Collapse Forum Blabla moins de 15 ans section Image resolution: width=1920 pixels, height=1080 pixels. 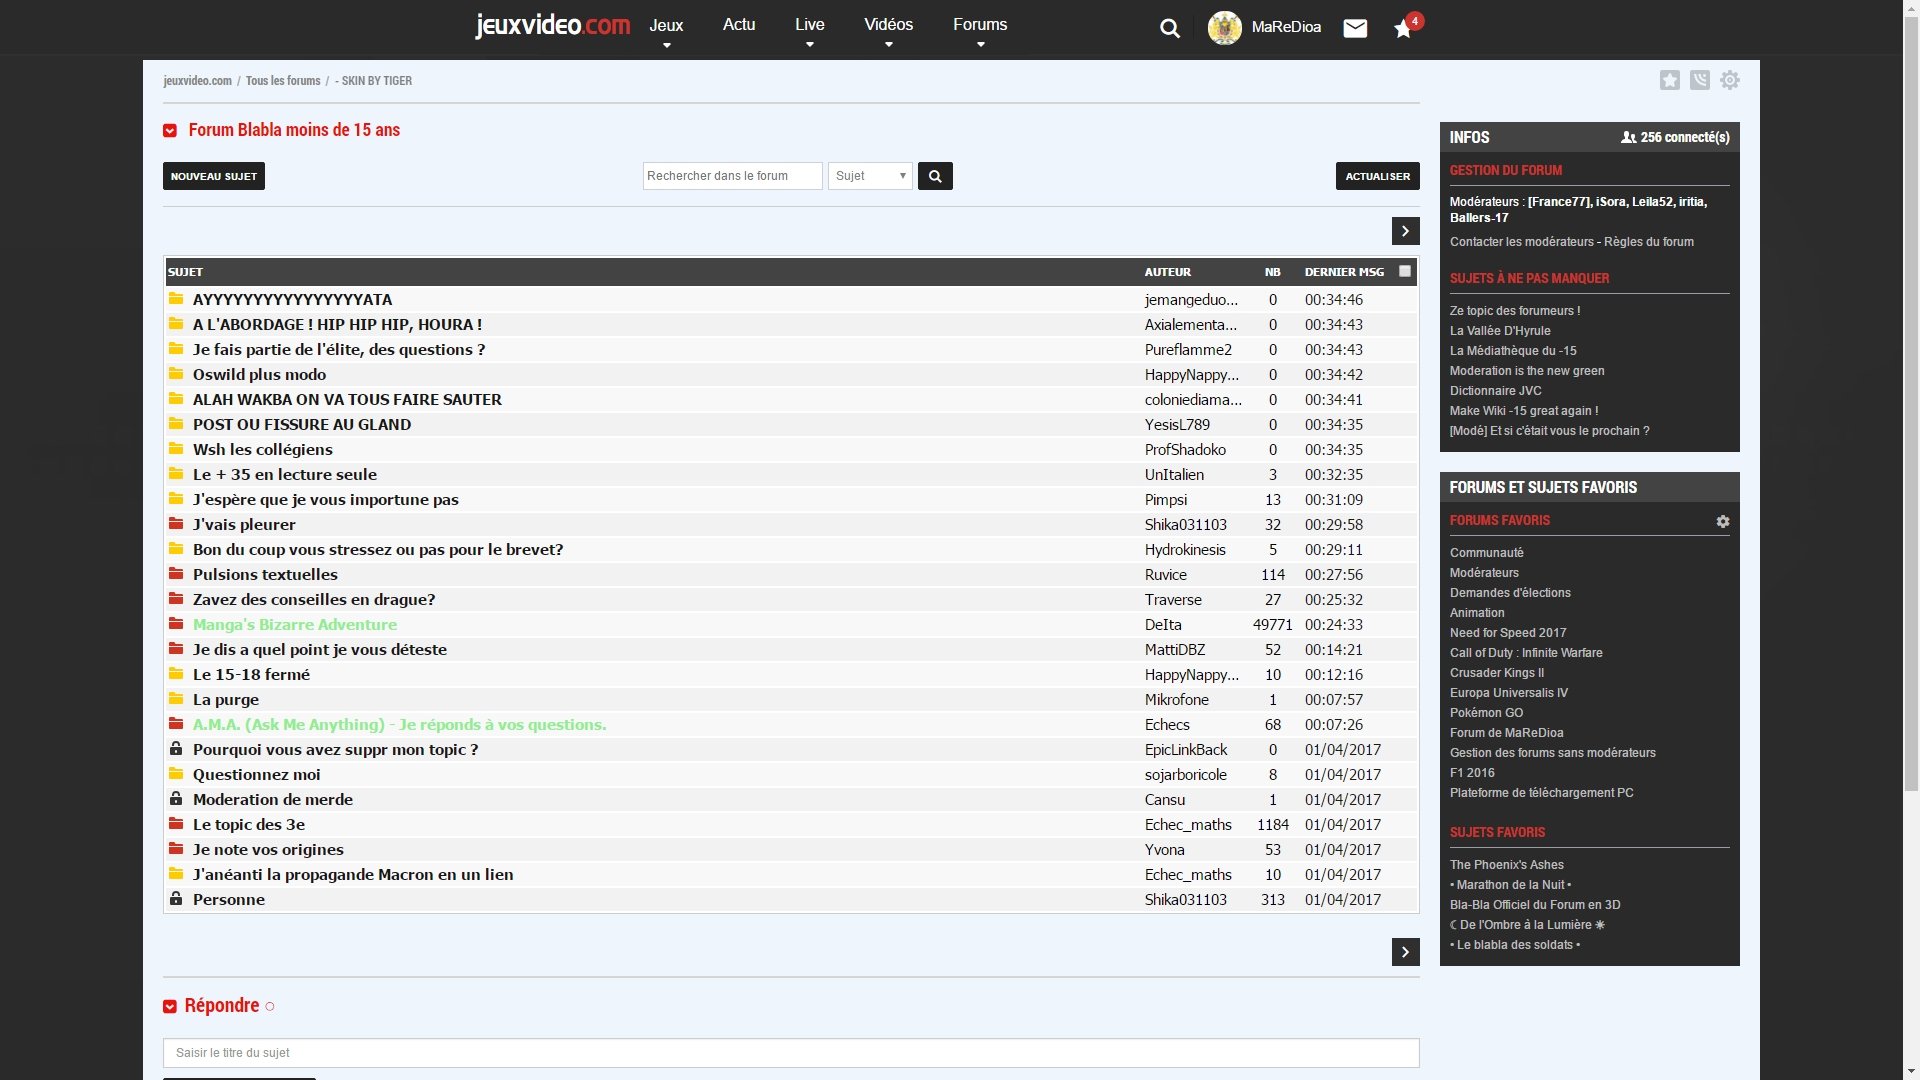[170, 131]
